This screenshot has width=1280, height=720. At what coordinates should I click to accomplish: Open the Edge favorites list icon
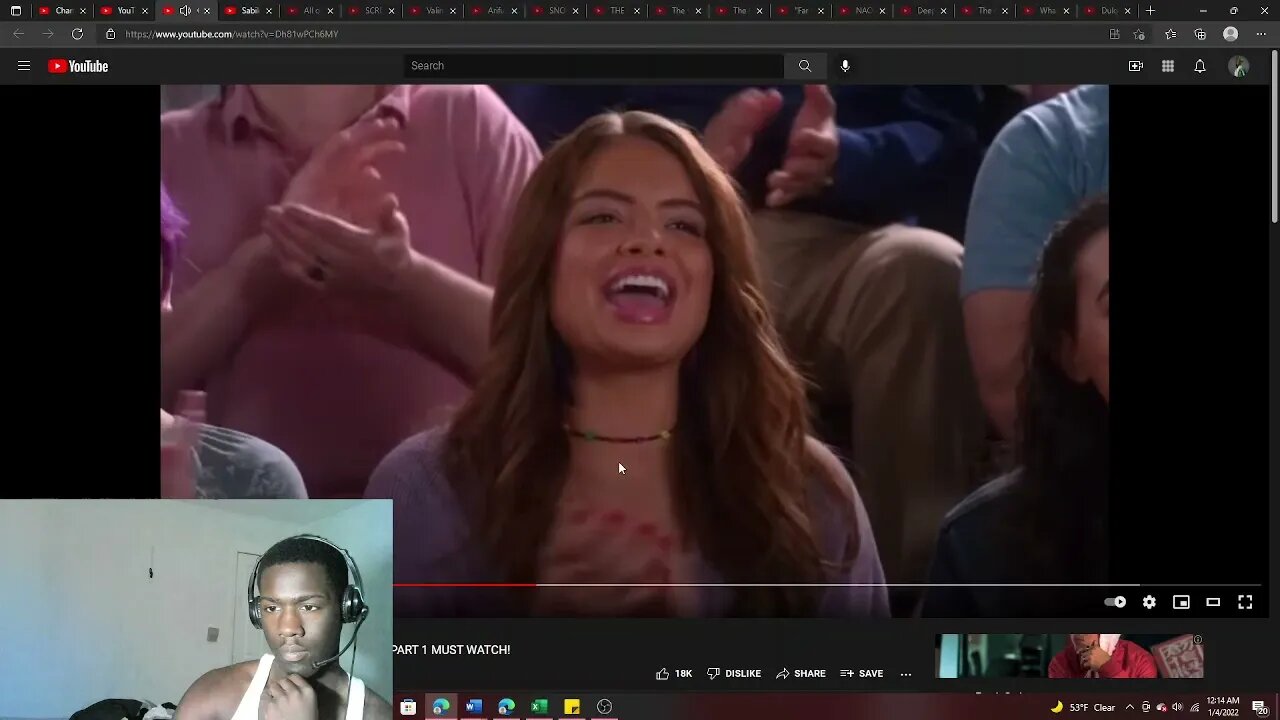pos(1171,34)
